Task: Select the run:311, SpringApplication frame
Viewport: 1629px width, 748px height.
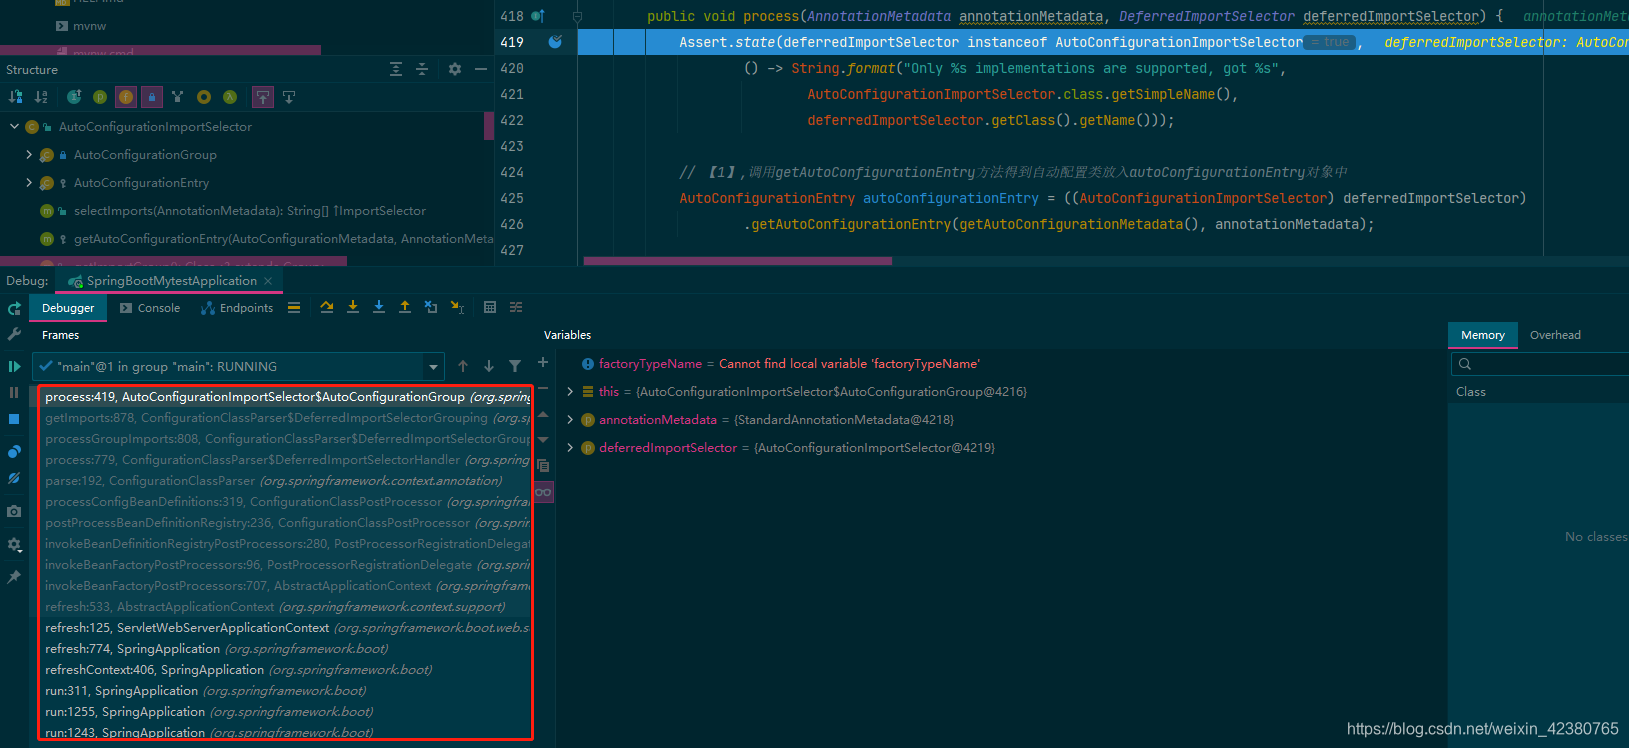Action: [x=286, y=691]
